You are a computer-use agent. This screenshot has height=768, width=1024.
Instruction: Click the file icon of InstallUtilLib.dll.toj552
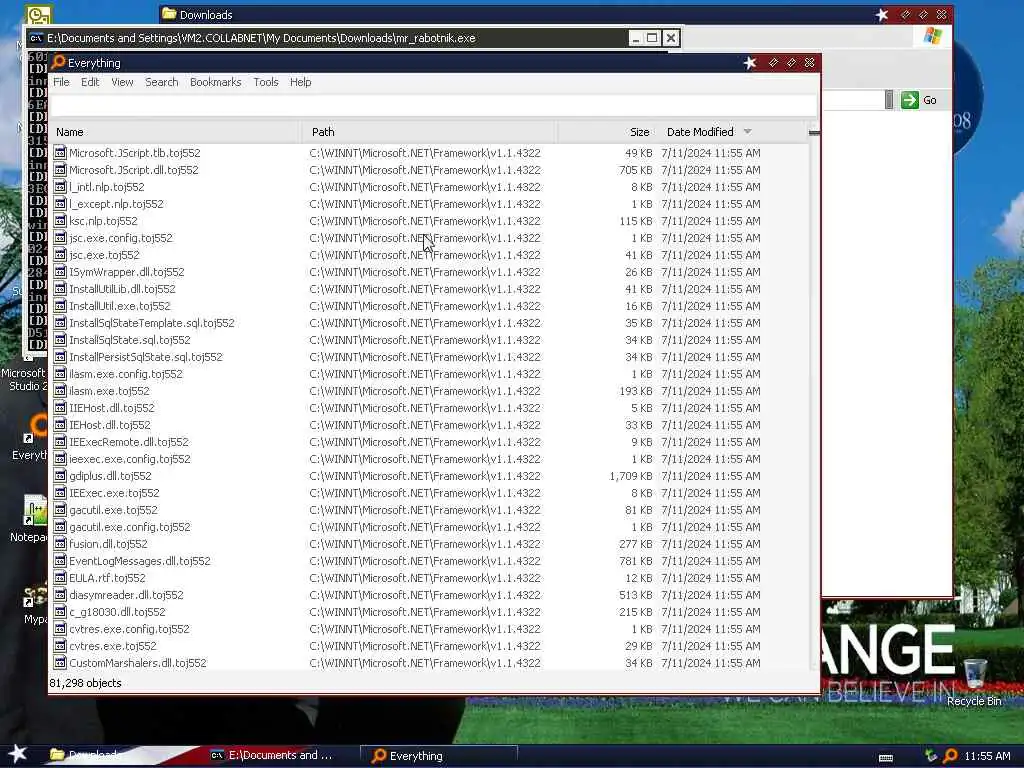pos(60,289)
